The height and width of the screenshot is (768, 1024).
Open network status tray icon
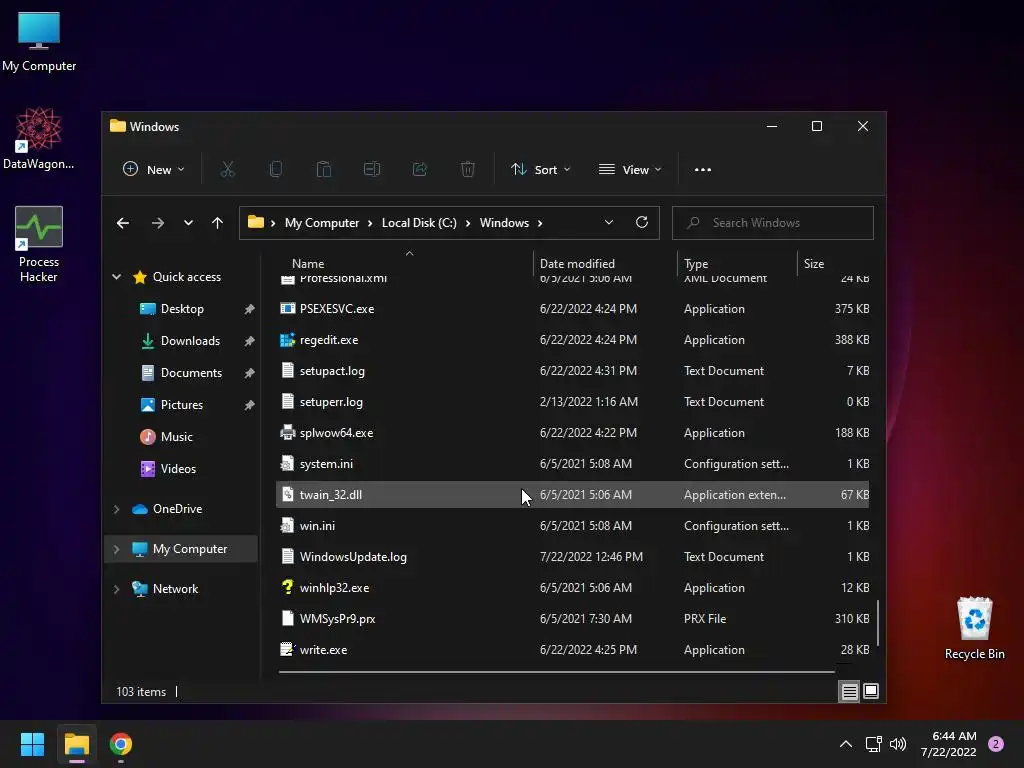[873, 744]
